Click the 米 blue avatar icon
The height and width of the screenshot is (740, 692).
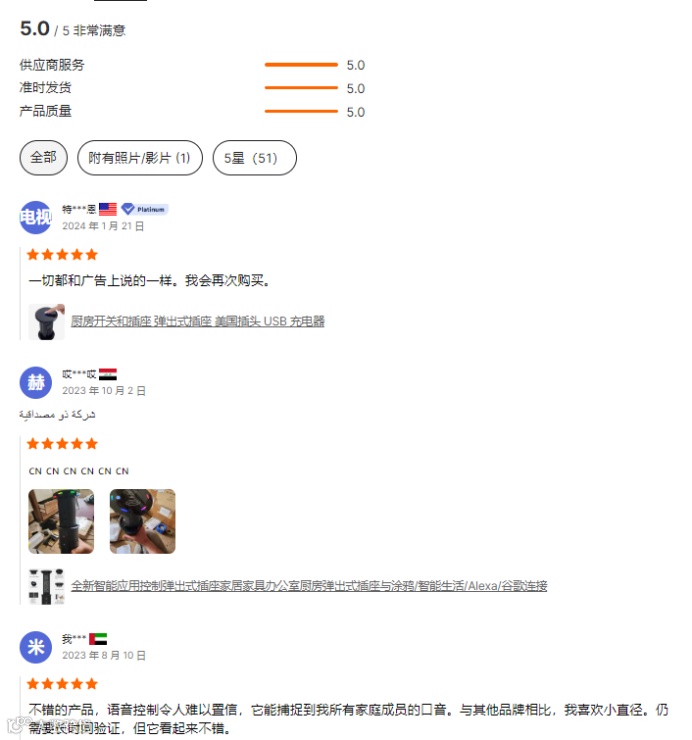pos(35,647)
